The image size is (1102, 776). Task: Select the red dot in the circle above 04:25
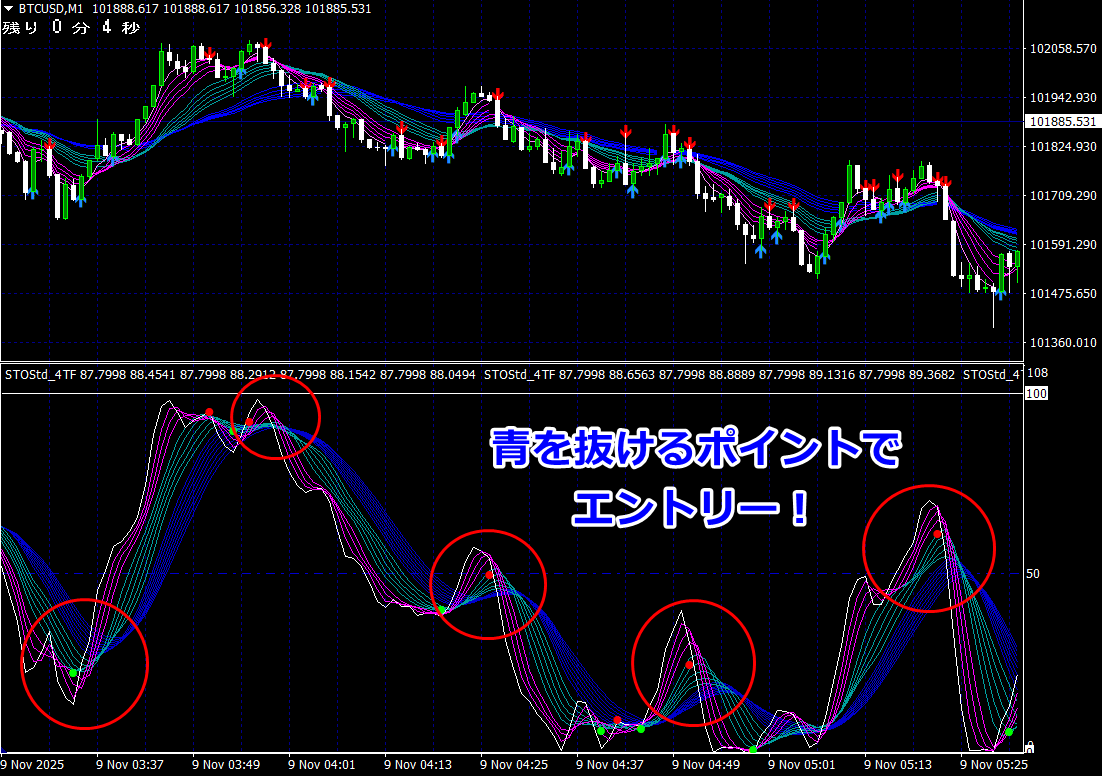[x=489, y=575]
